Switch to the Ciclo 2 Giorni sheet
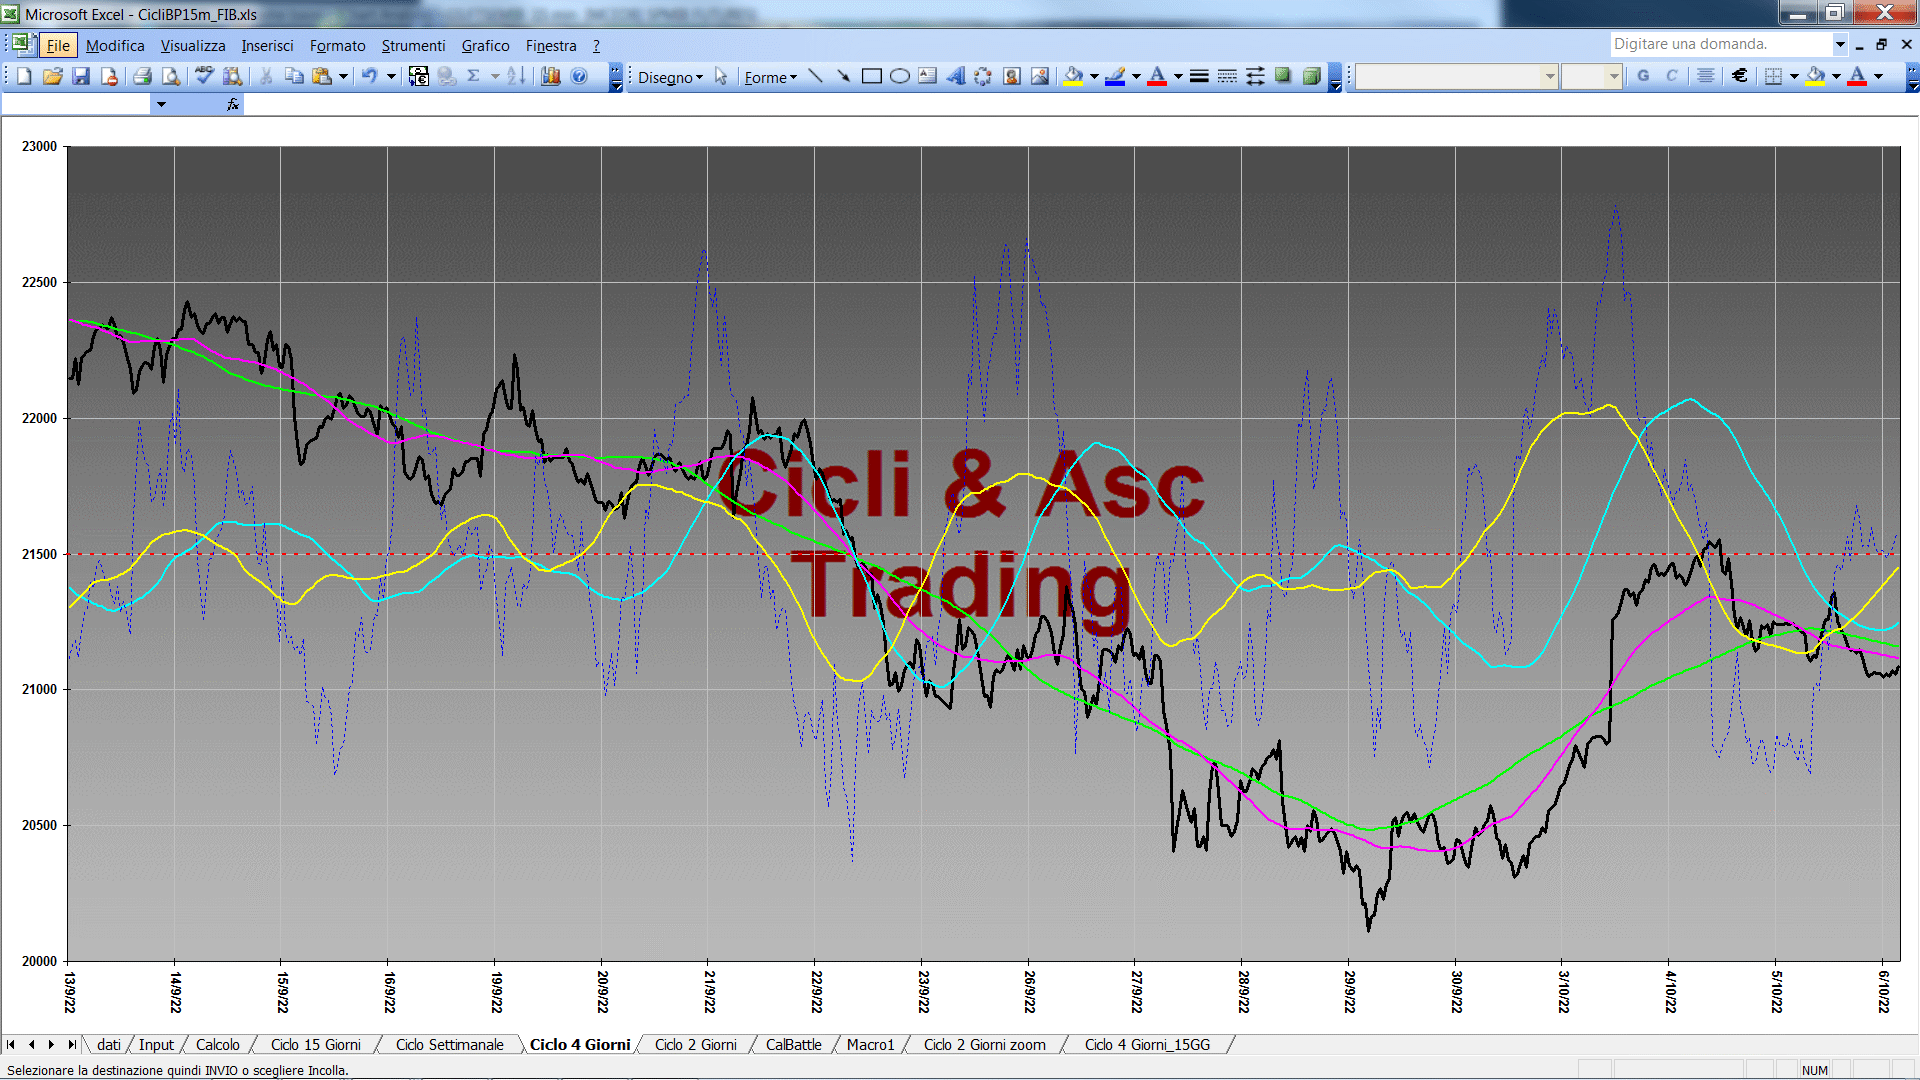The width and height of the screenshot is (1920, 1080). [696, 1045]
